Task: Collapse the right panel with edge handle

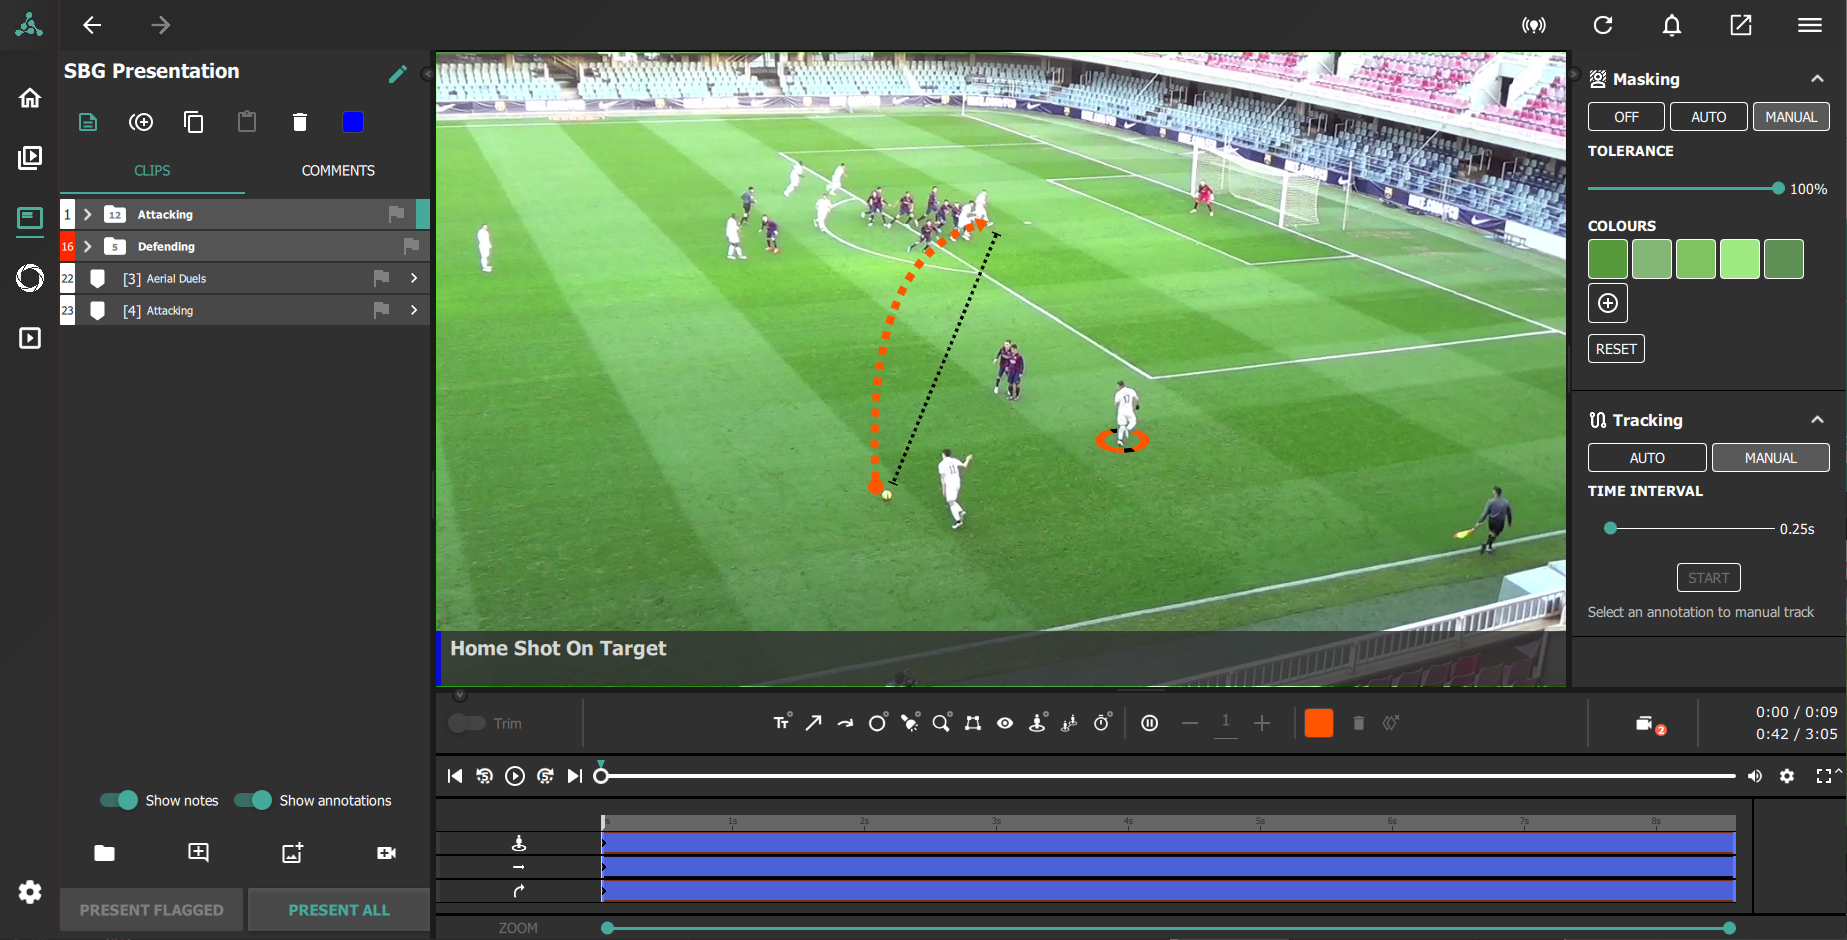Action: [1574, 74]
